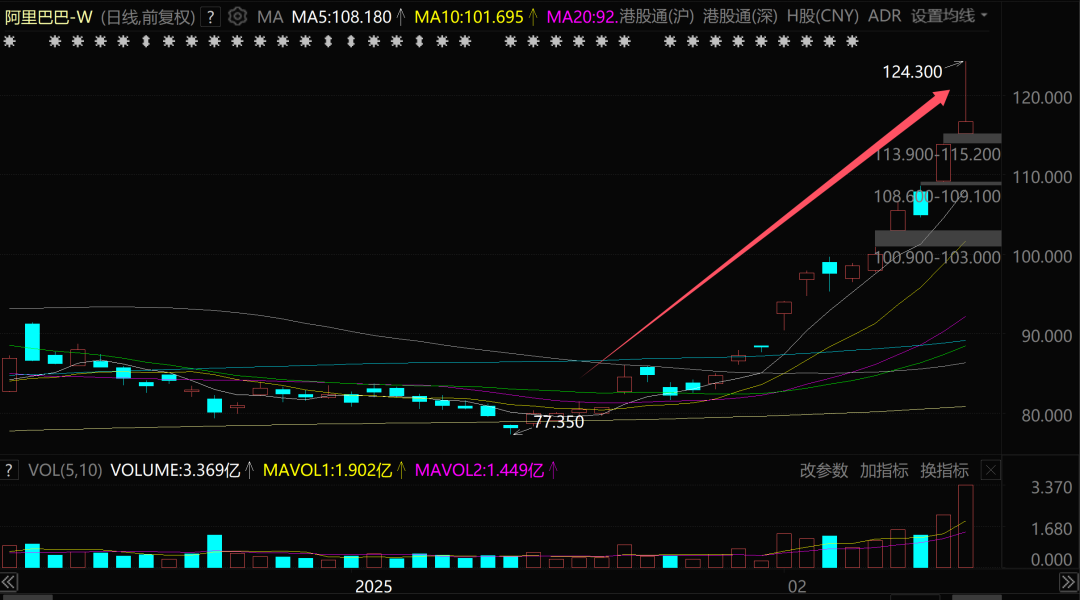Viewport: 1080px width, 600px height.
Task: Click 换指标 to change indicator
Action: pos(944,470)
